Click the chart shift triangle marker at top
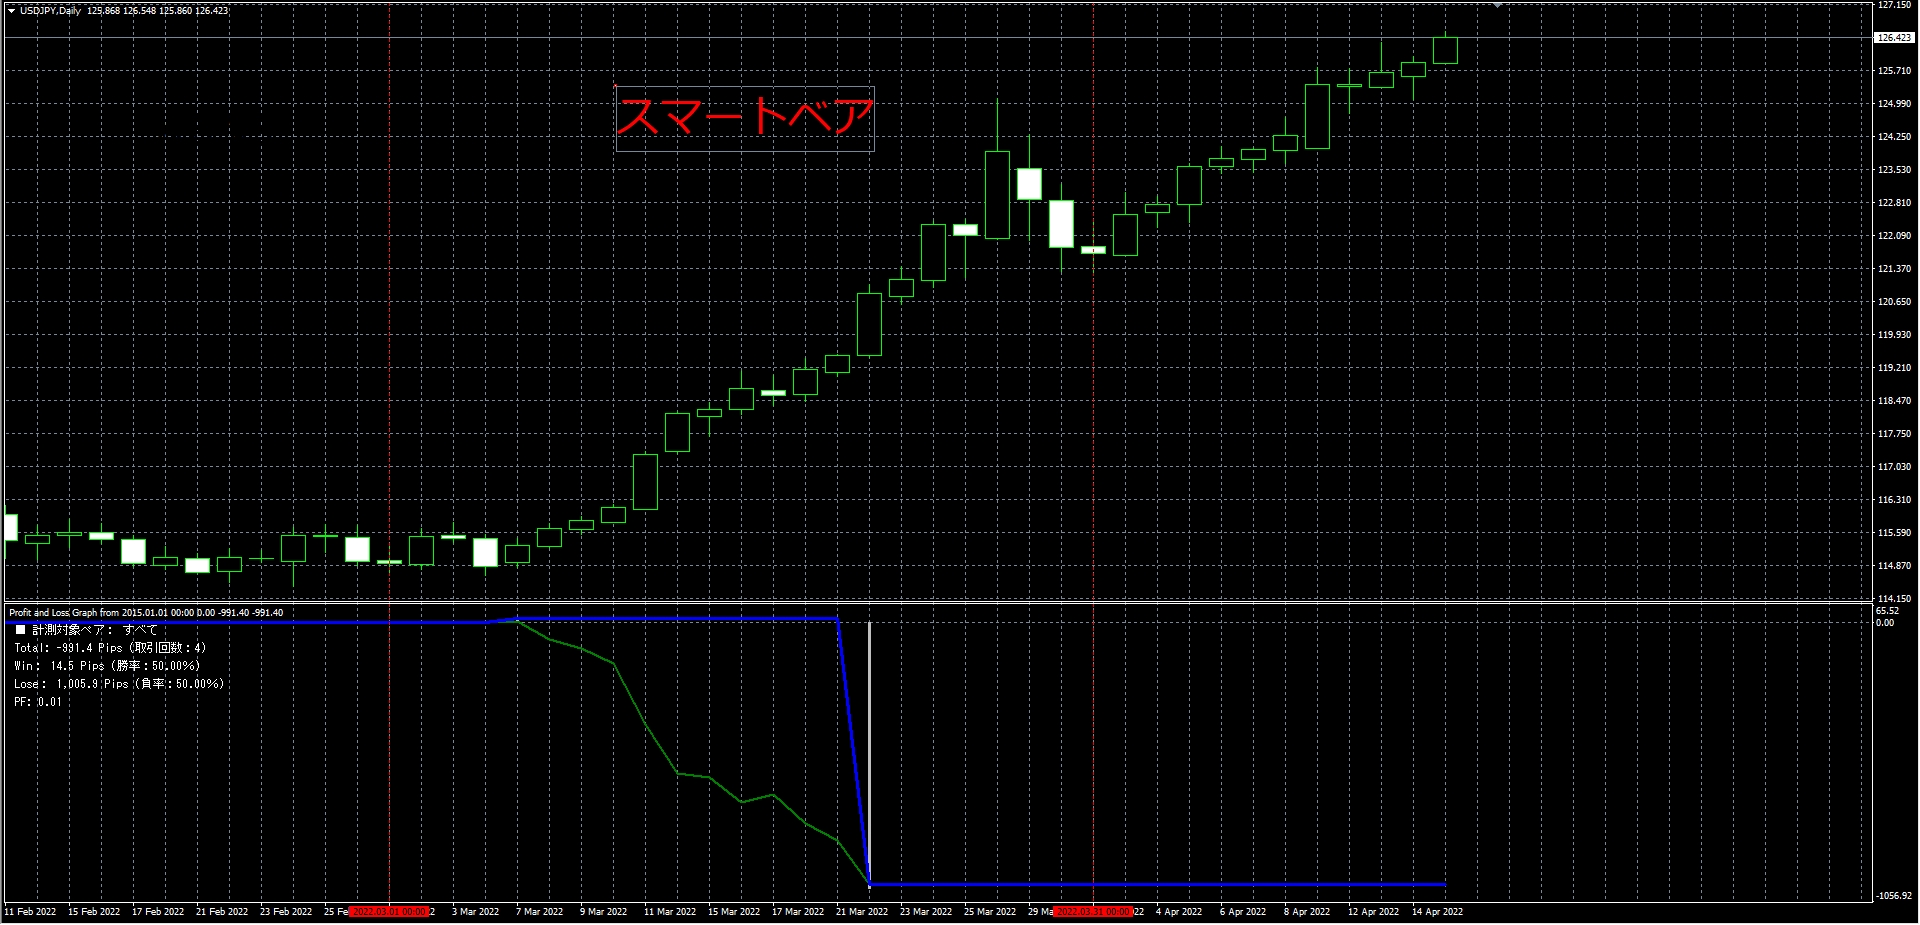The height and width of the screenshot is (925, 1920). coord(1497,6)
